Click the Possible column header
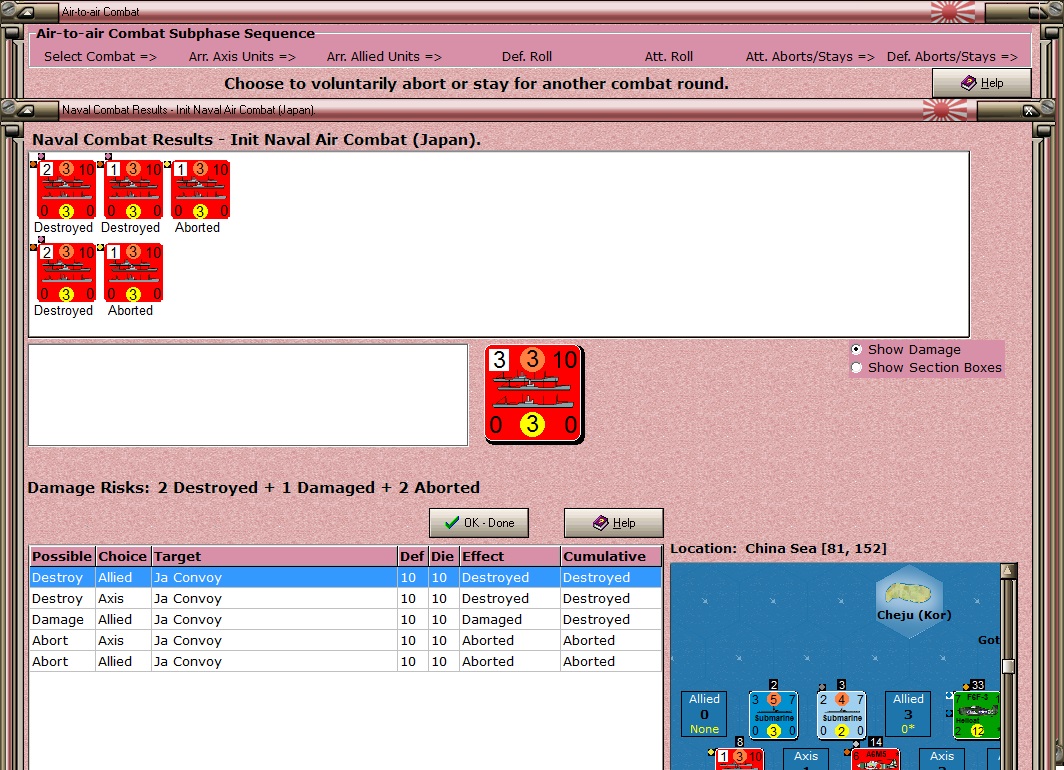This screenshot has width=1064, height=770. [x=62, y=556]
